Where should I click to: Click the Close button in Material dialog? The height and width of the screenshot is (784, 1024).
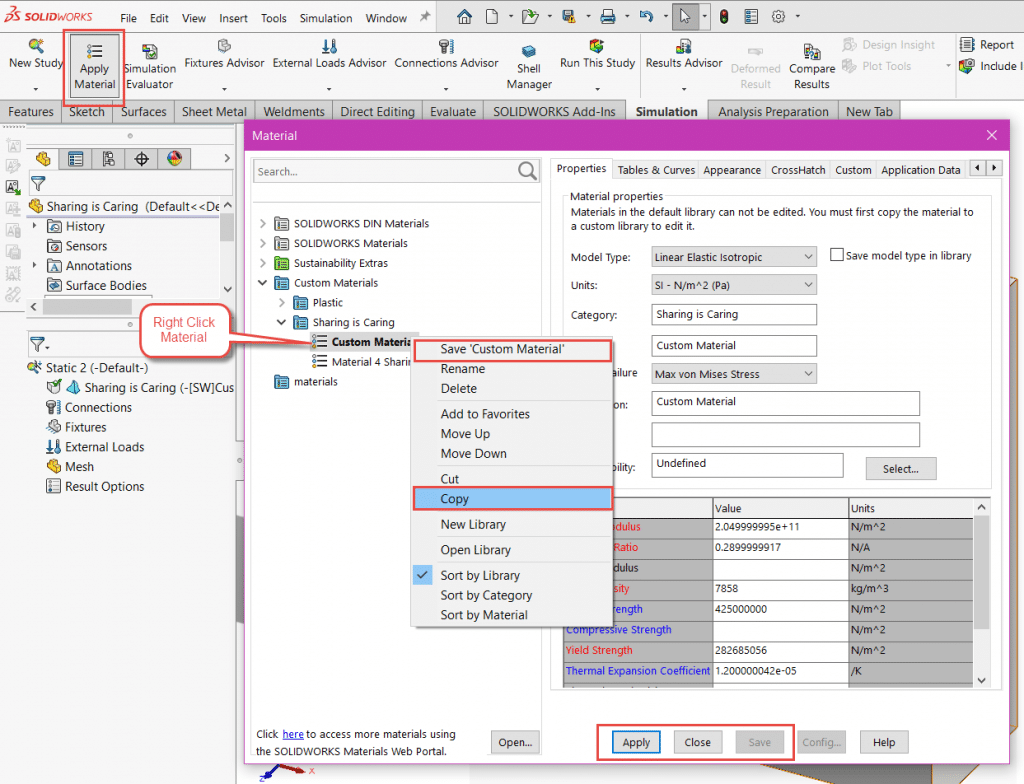[x=697, y=742]
